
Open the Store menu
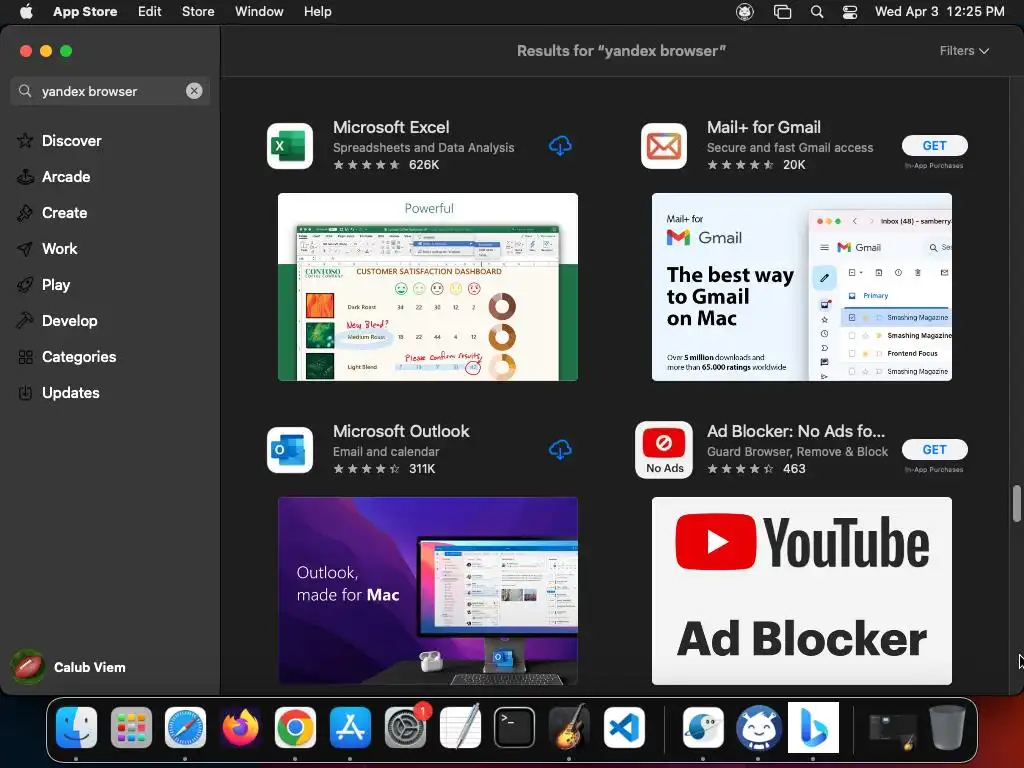point(198,12)
